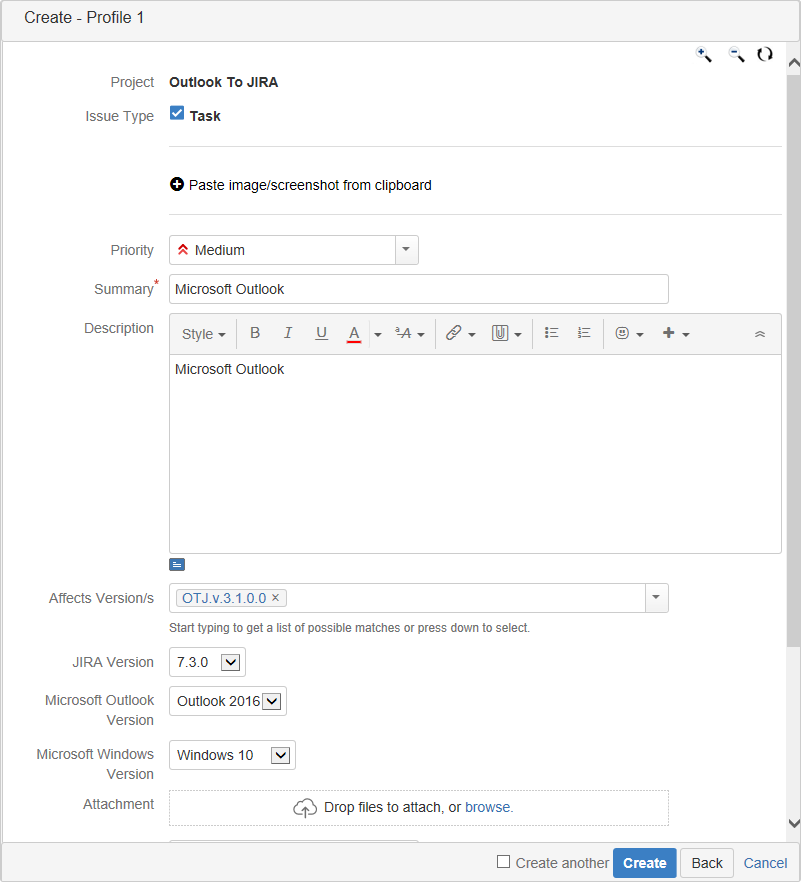Click the zoom in magnifier icon
The width and height of the screenshot is (801, 882).
coord(704,55)
